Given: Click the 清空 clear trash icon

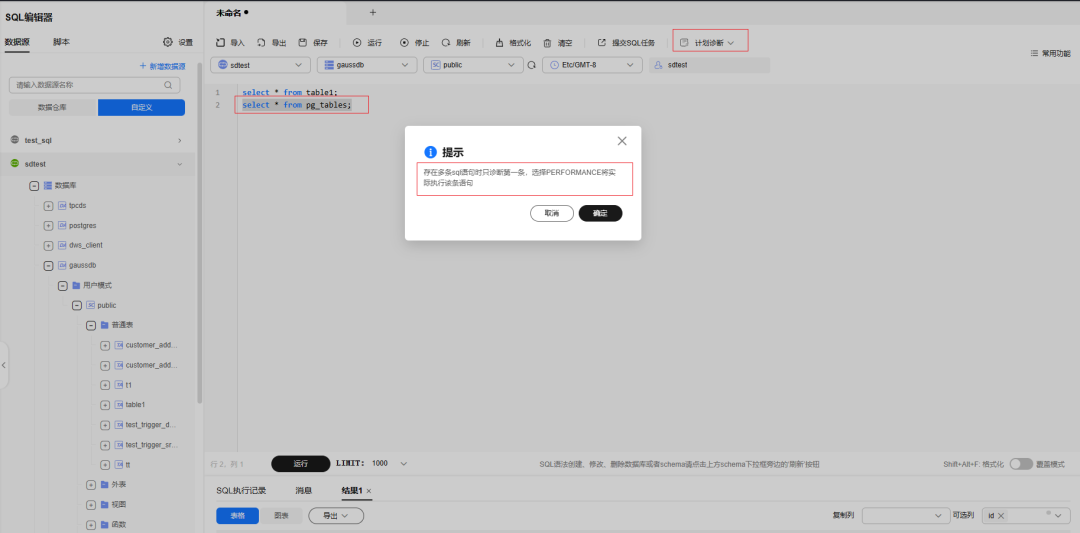Looking at the screenshot, I should tap(547, 42).
